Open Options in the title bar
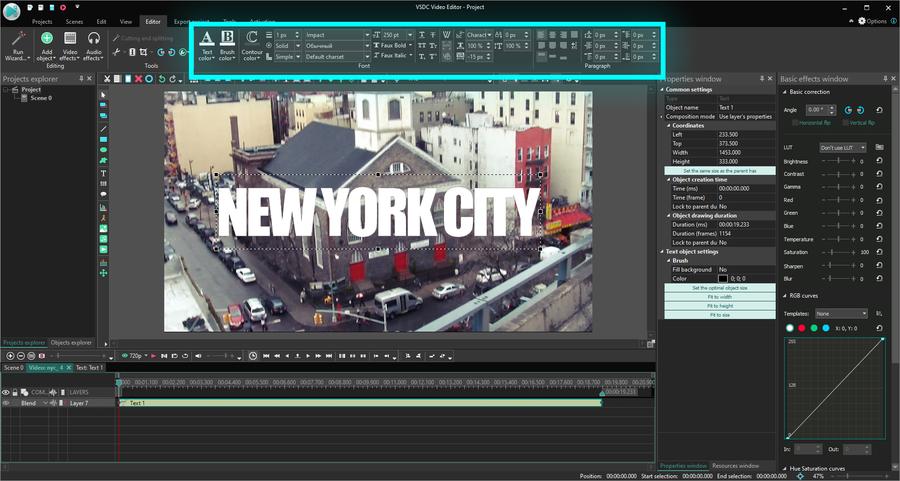 pos(872,21)
